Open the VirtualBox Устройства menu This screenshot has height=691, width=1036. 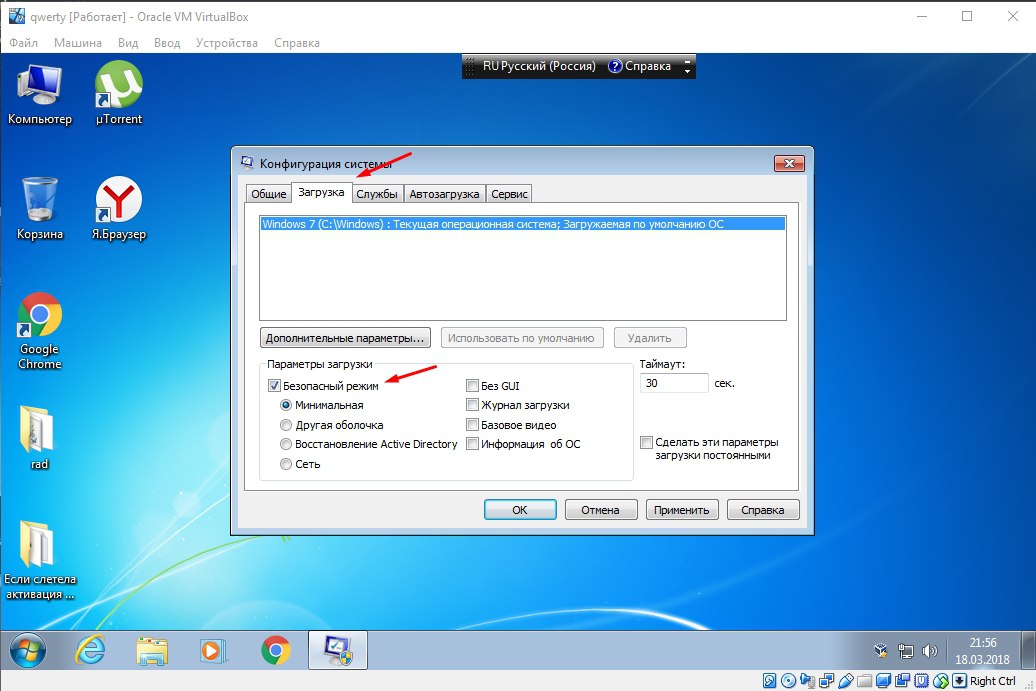pyautogui.click(x=227, y=43)
